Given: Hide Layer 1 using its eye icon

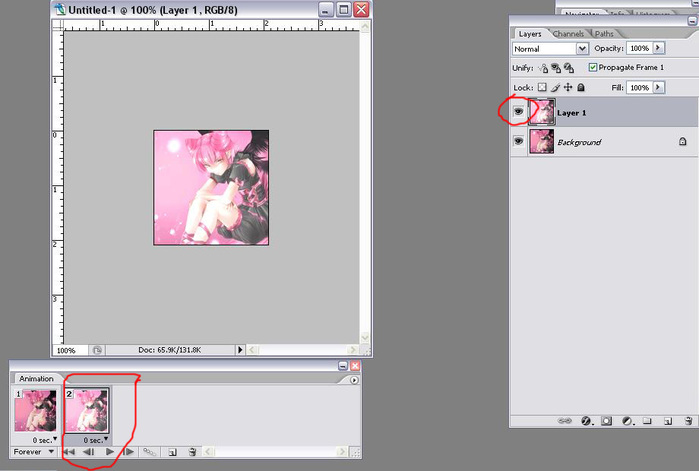Looking at the screenshot, I should click(518, 111).
